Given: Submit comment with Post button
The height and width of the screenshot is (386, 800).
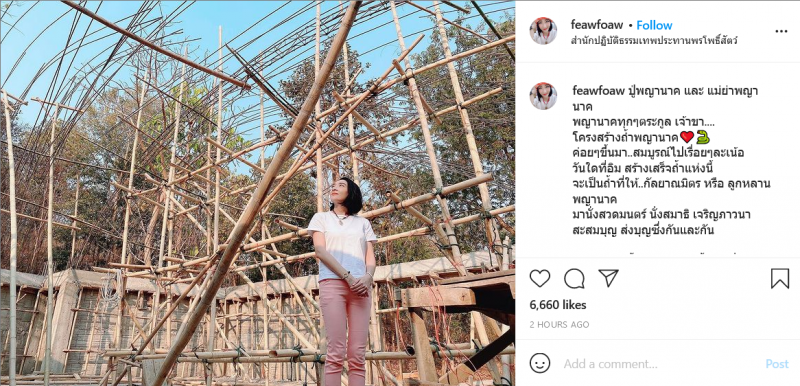Looking at the screenshot, I should coord(777,364).
